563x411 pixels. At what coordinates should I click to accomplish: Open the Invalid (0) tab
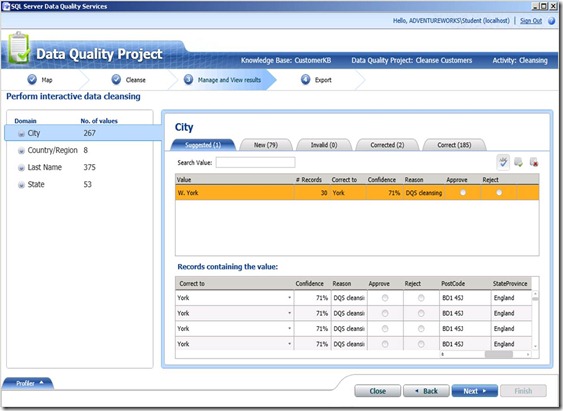click(x=324, y=145)
